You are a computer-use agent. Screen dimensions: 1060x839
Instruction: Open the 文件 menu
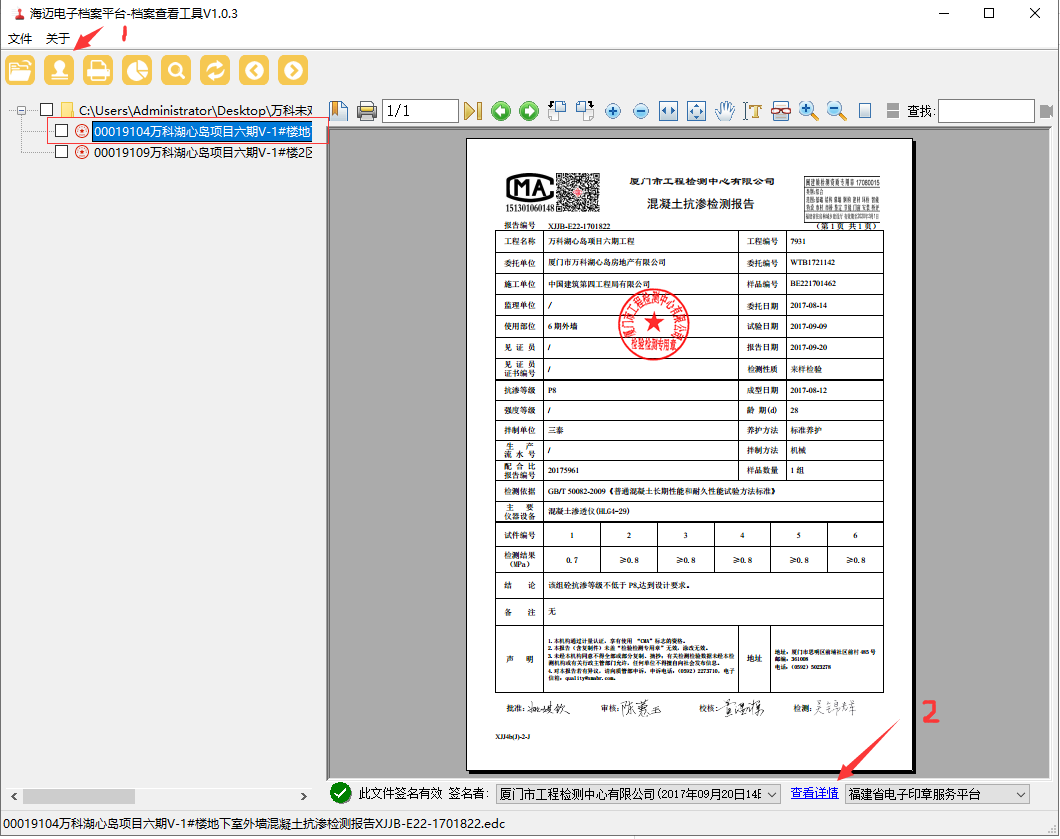click(x=20, y=39)
